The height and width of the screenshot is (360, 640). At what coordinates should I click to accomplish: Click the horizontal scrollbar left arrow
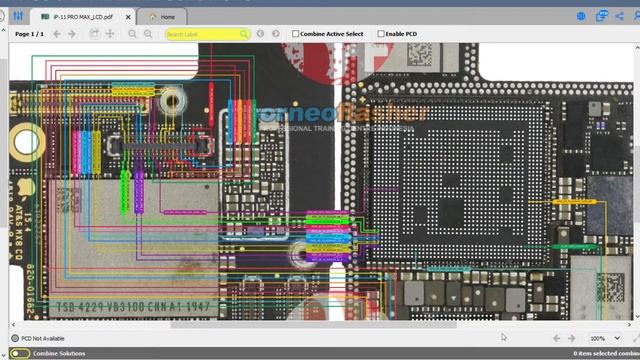(x=13, y=325)
